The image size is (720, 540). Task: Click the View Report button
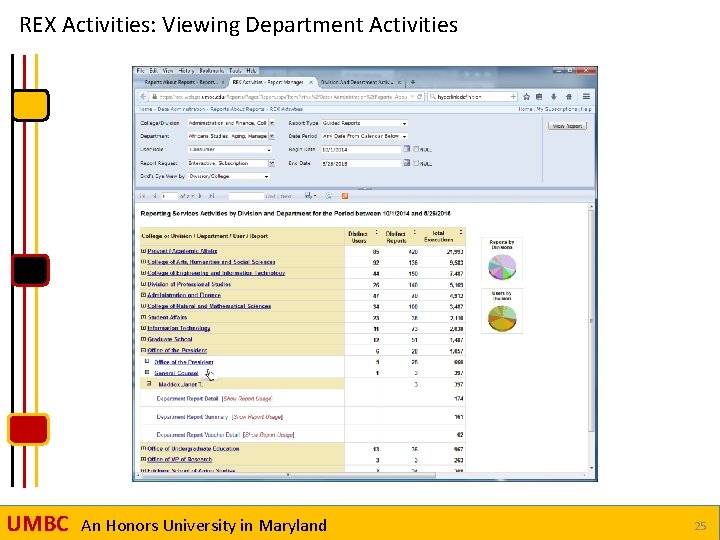[567, 126]
